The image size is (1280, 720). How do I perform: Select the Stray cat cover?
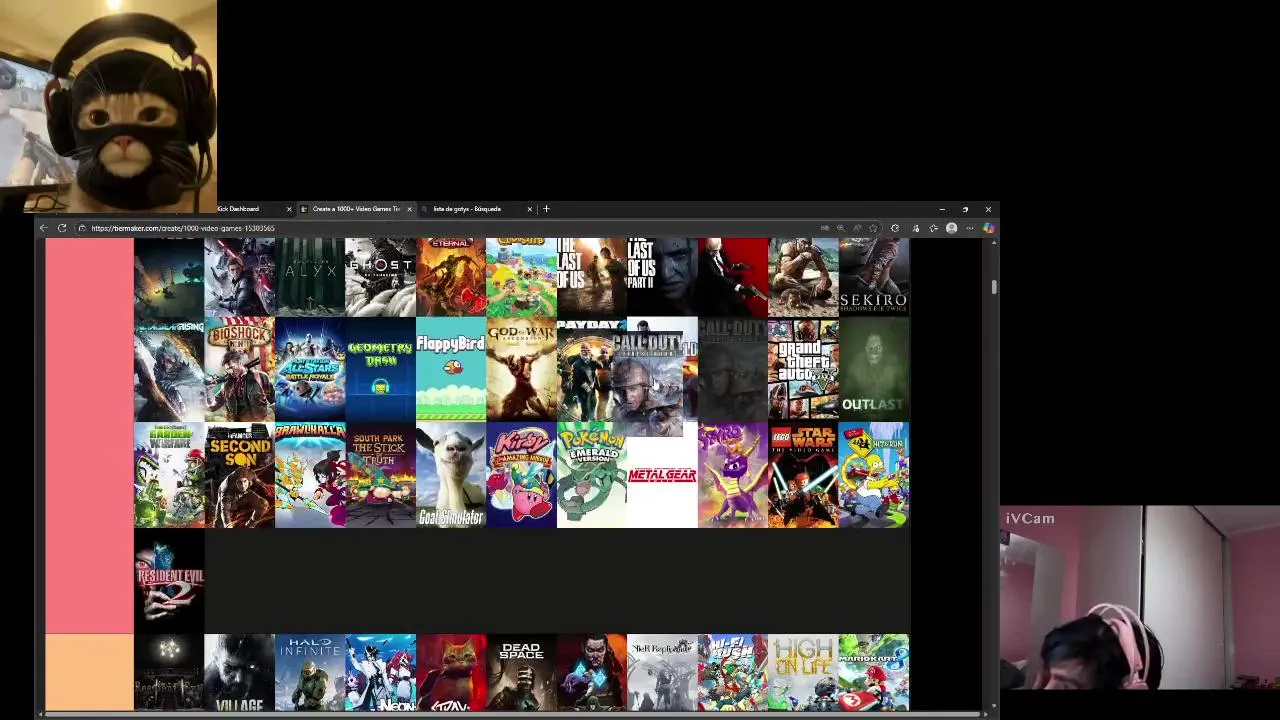[x=451, y=673]
